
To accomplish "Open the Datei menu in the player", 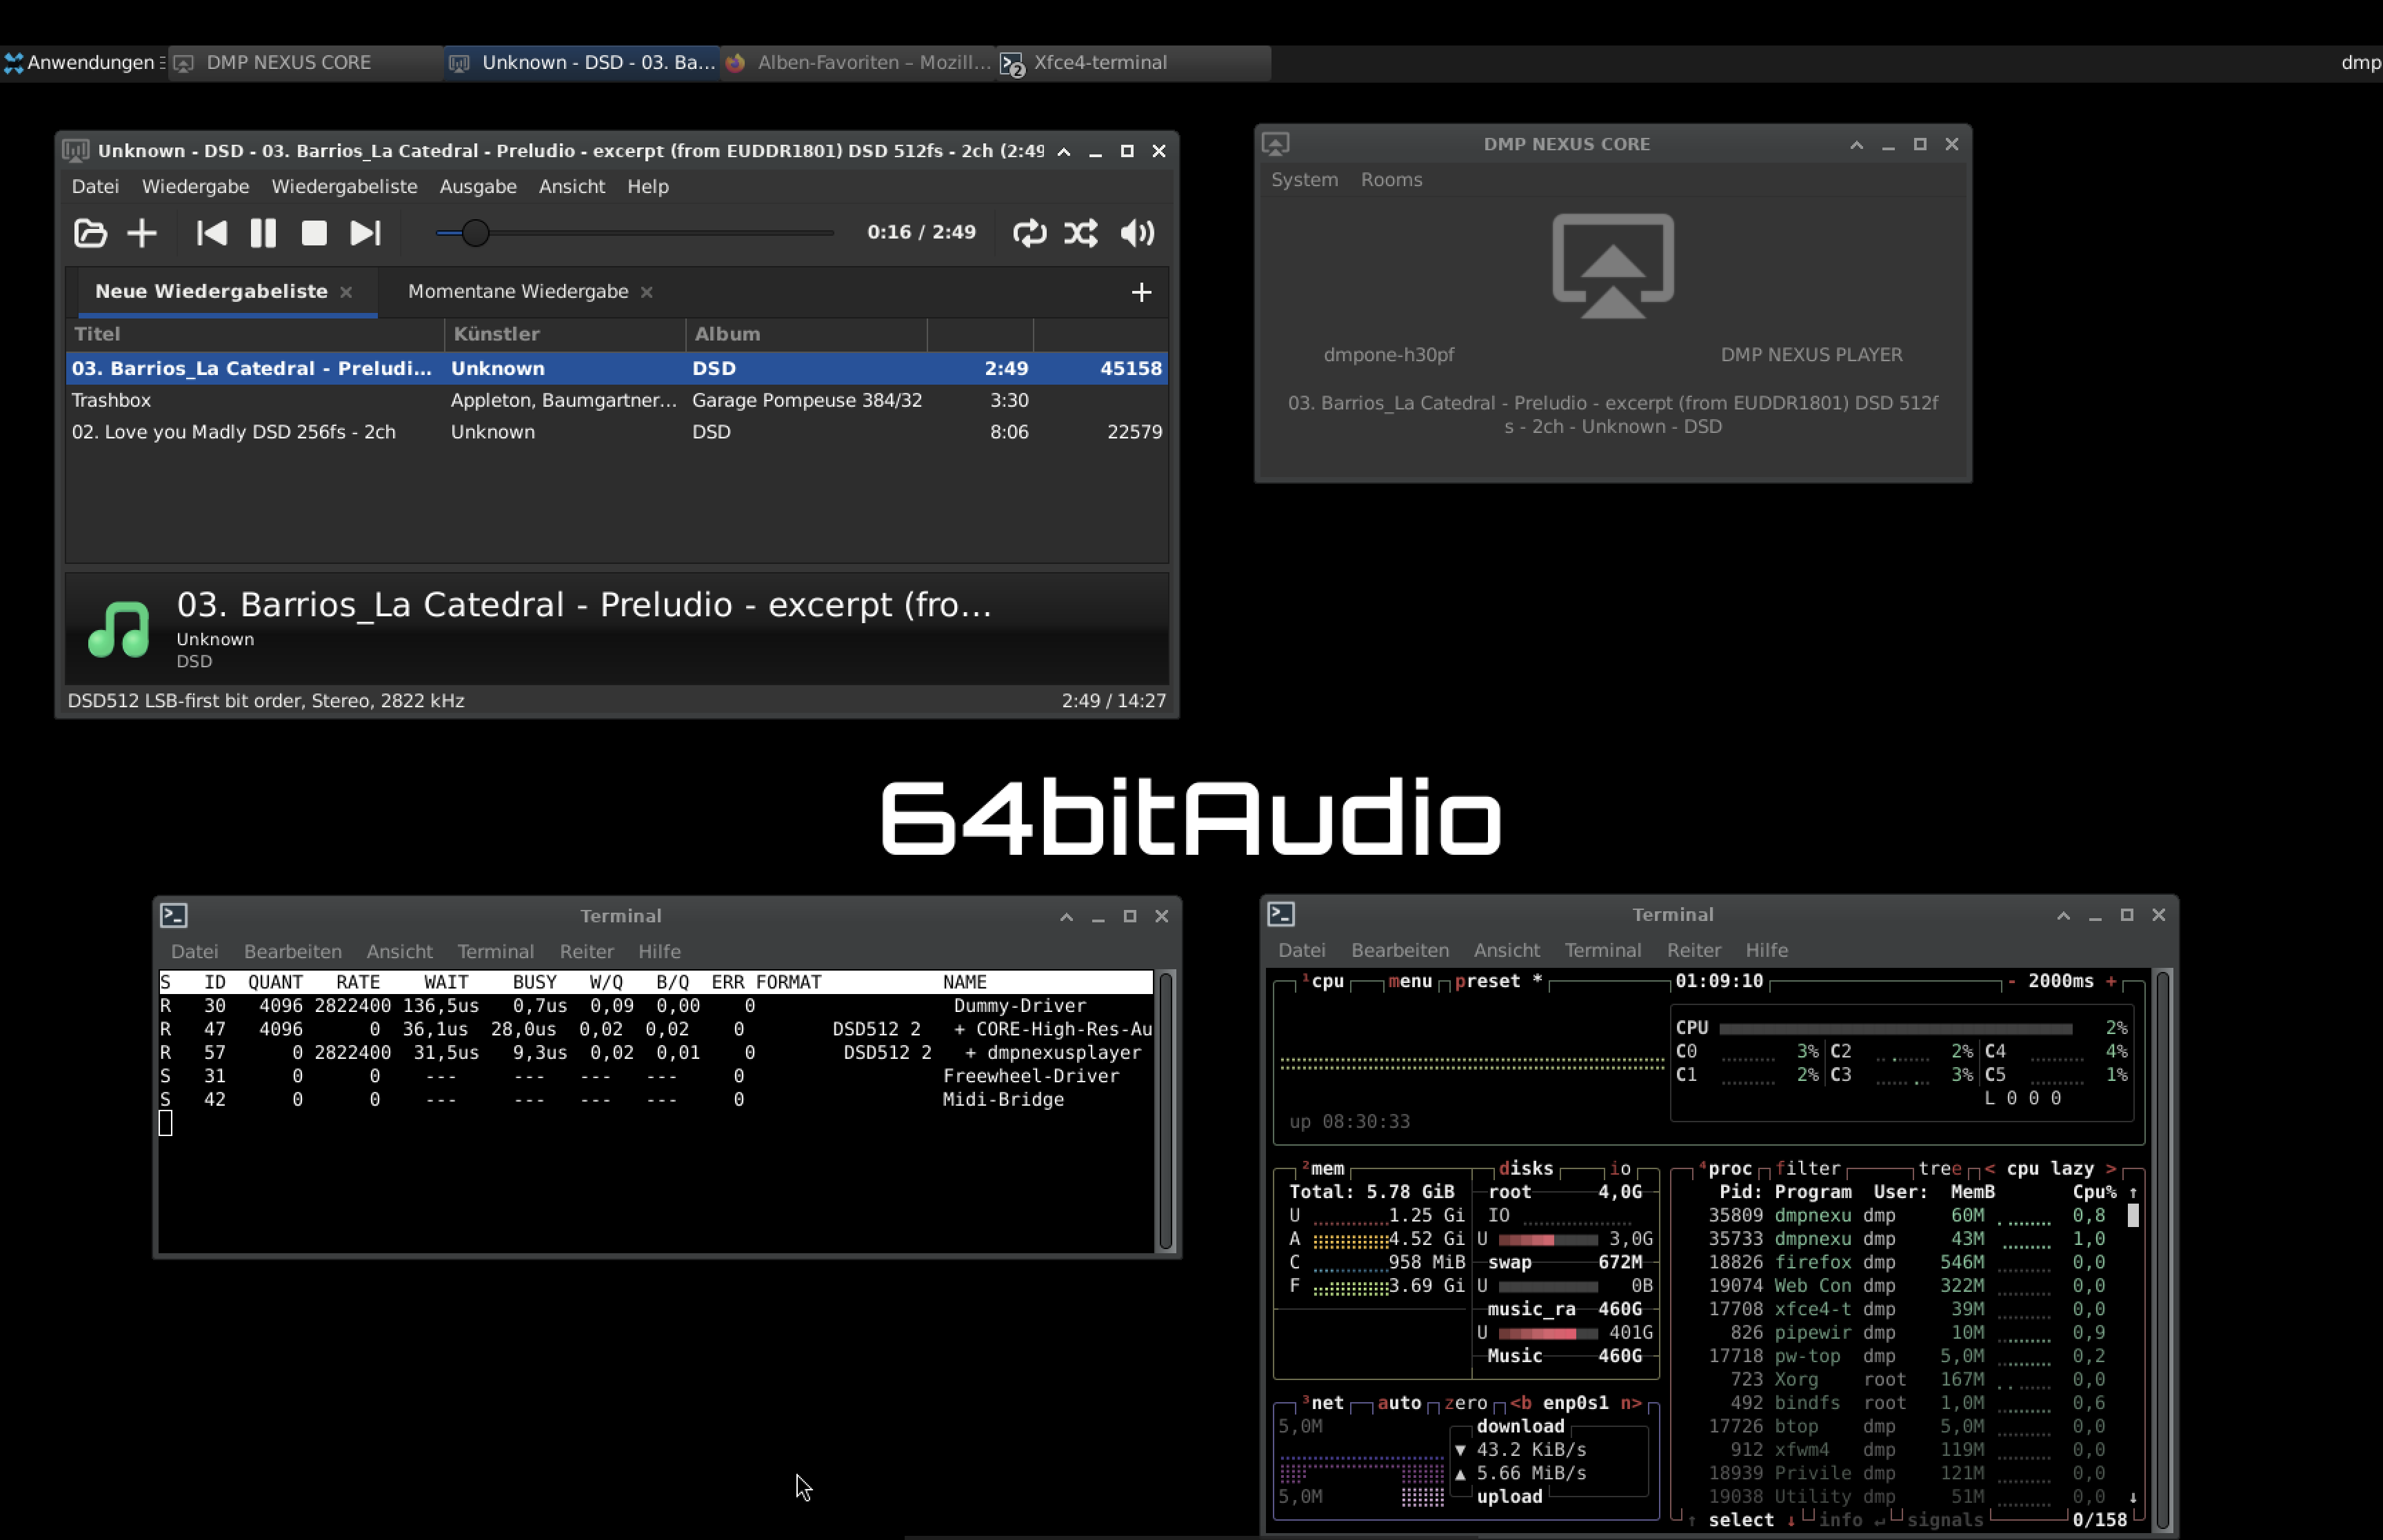I will 95,186.
